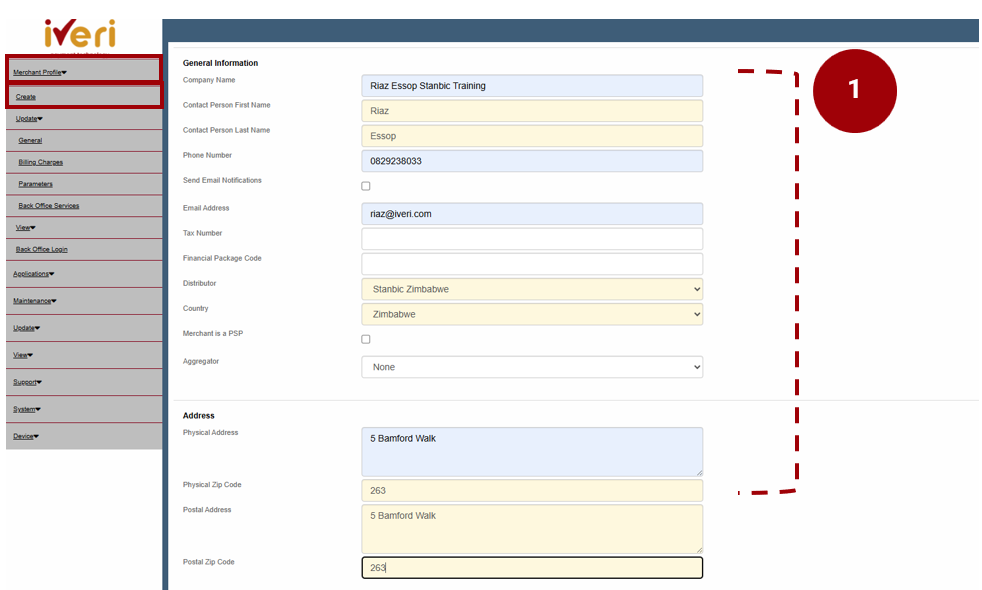Image resolution: width=982 pixels, height=590 pixels.
Task: Edit the Physical Address text area
Action: tap(532, 452)
